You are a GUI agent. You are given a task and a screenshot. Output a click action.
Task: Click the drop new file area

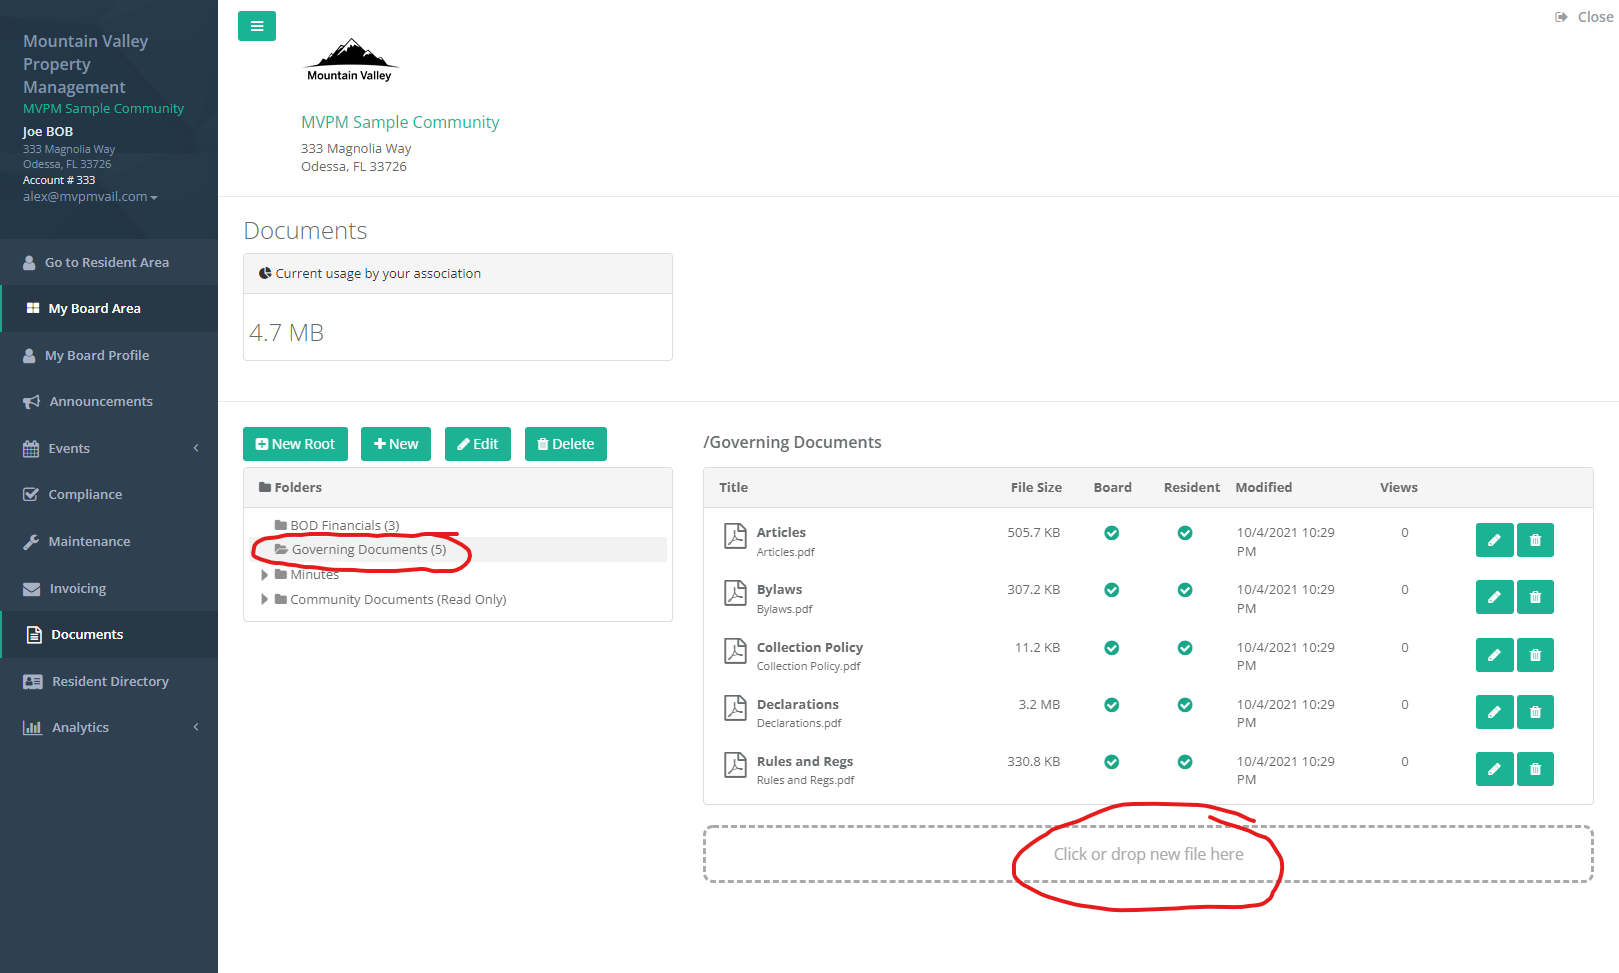click(1148, 854)
